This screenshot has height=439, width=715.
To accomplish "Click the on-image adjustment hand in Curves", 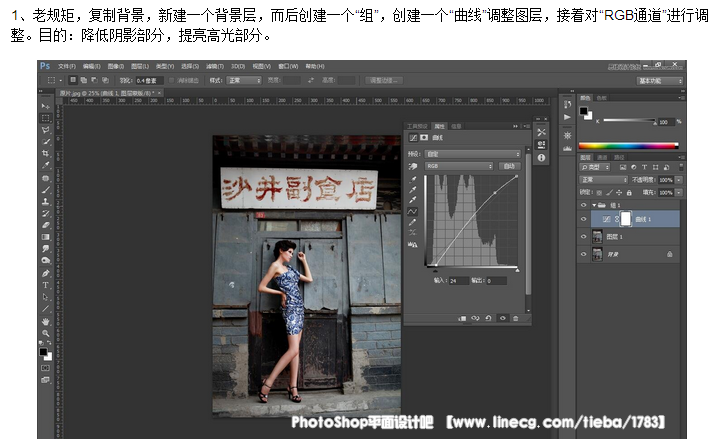I will click(413, 166).
